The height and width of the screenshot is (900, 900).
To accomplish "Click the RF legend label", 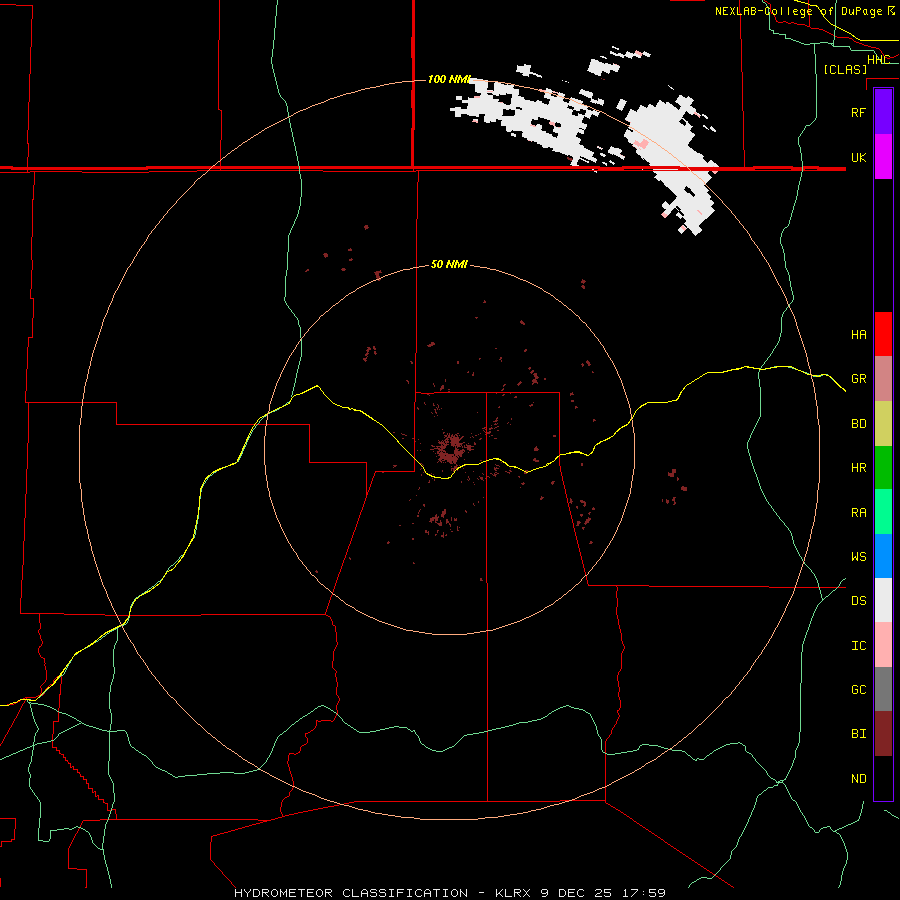I will 859,112.
